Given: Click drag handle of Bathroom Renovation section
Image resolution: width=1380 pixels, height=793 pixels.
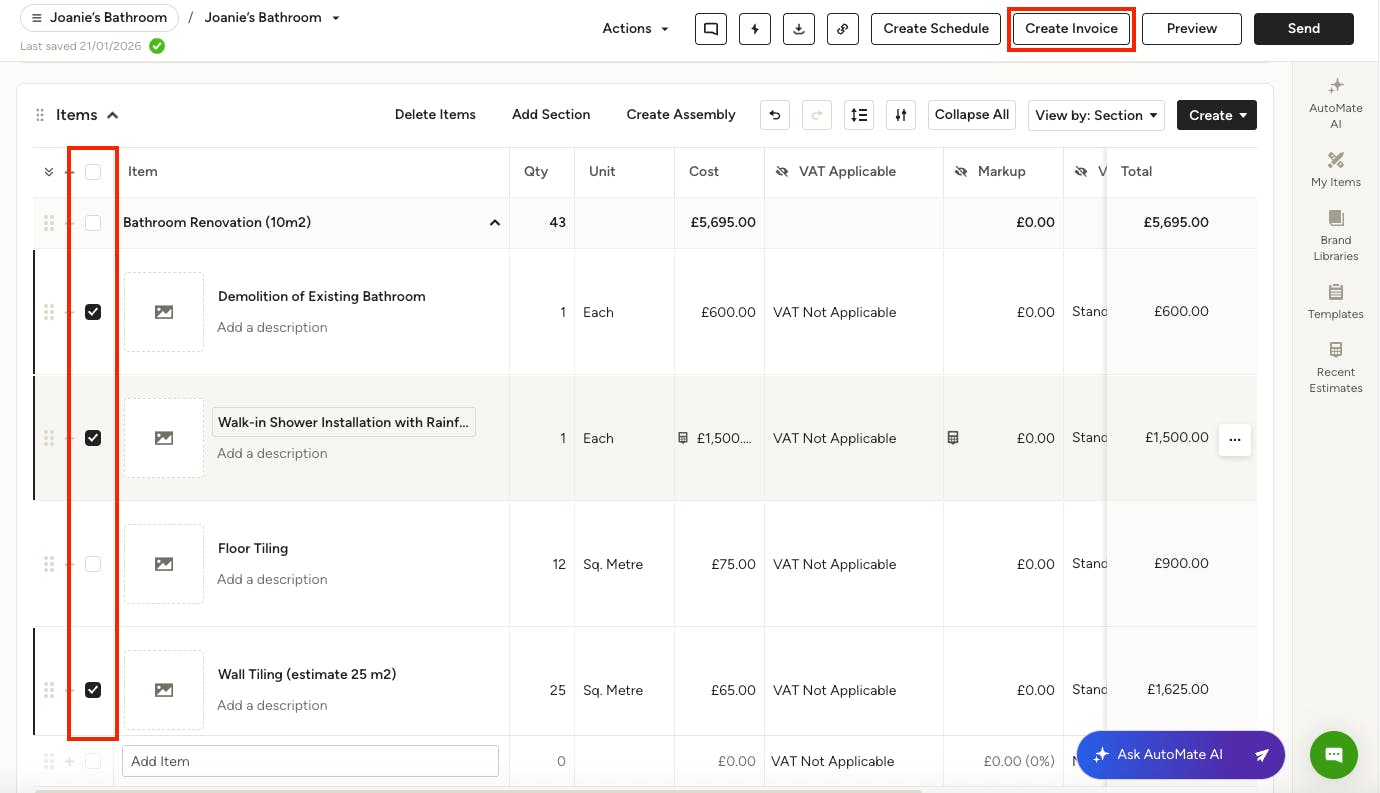Looking at the screenshot, I should [x=48, y=223].
